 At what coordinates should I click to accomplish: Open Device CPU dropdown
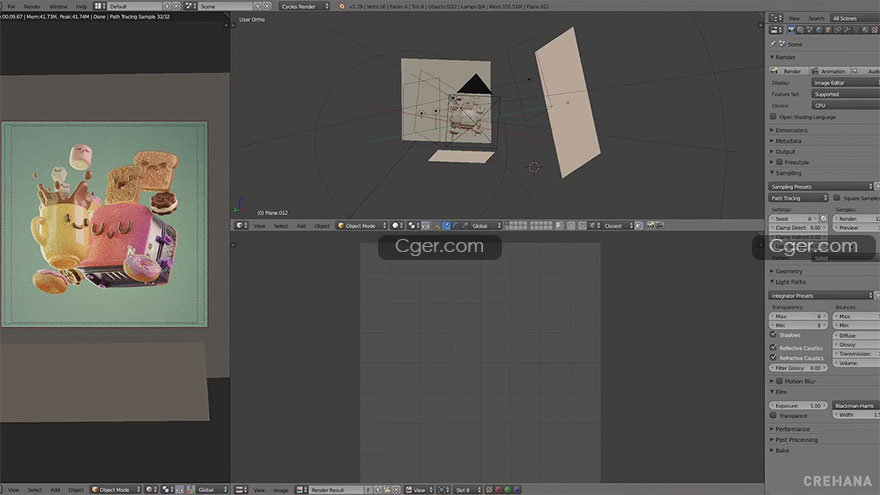[x=845, y=106]
